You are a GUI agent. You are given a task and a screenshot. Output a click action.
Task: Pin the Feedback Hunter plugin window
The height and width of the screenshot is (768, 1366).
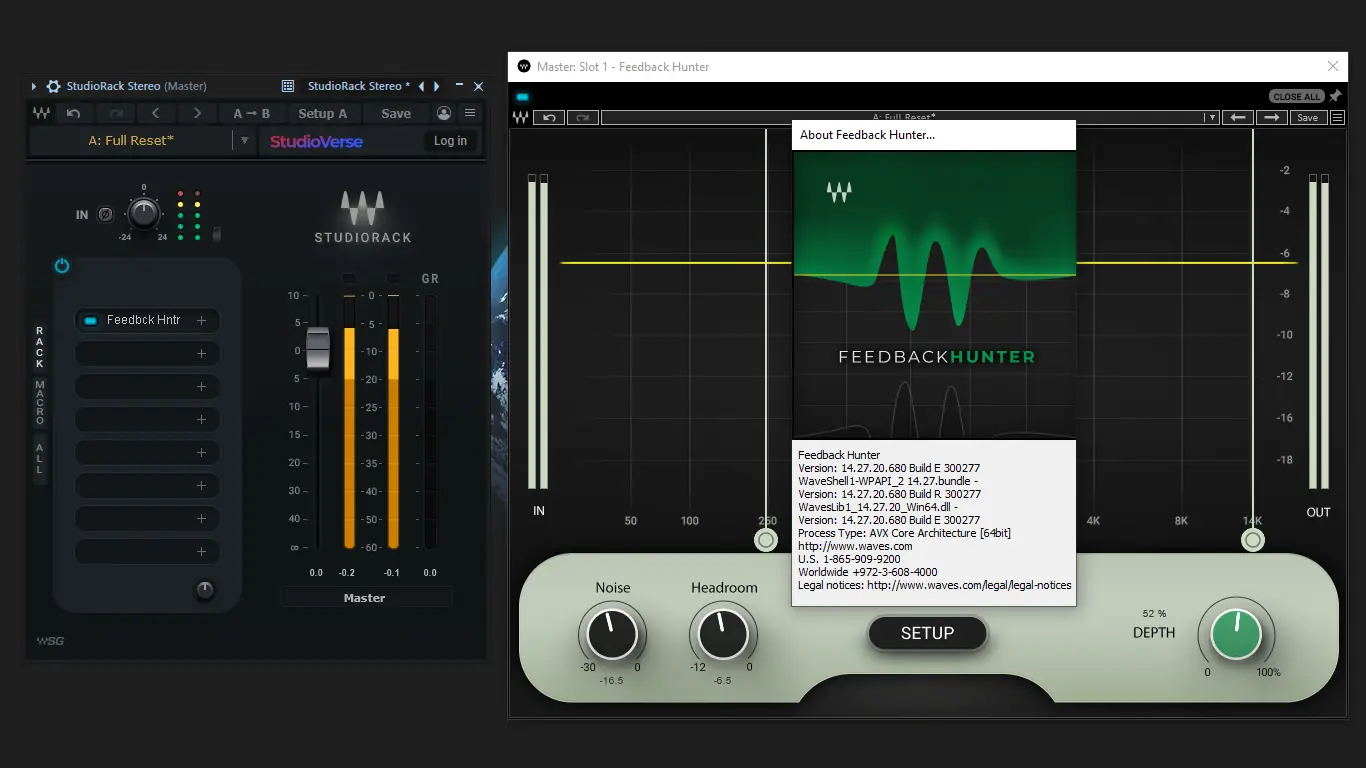(1335, 96)
